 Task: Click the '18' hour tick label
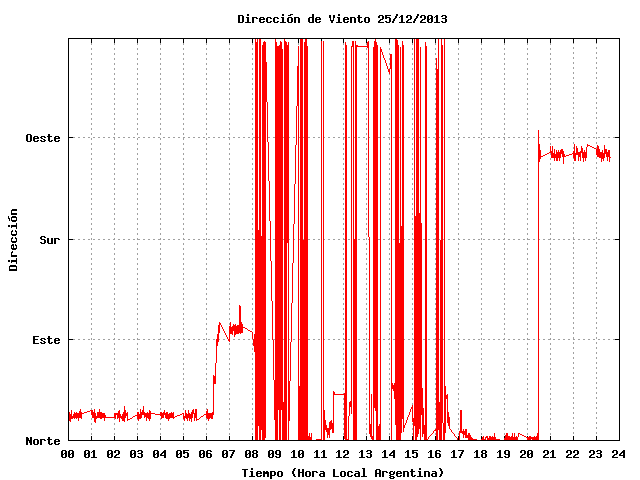tap(481, 454)
